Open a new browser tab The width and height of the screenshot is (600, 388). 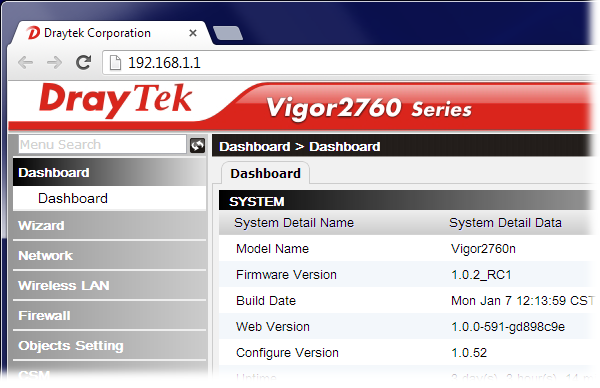(x=228, y=33)
